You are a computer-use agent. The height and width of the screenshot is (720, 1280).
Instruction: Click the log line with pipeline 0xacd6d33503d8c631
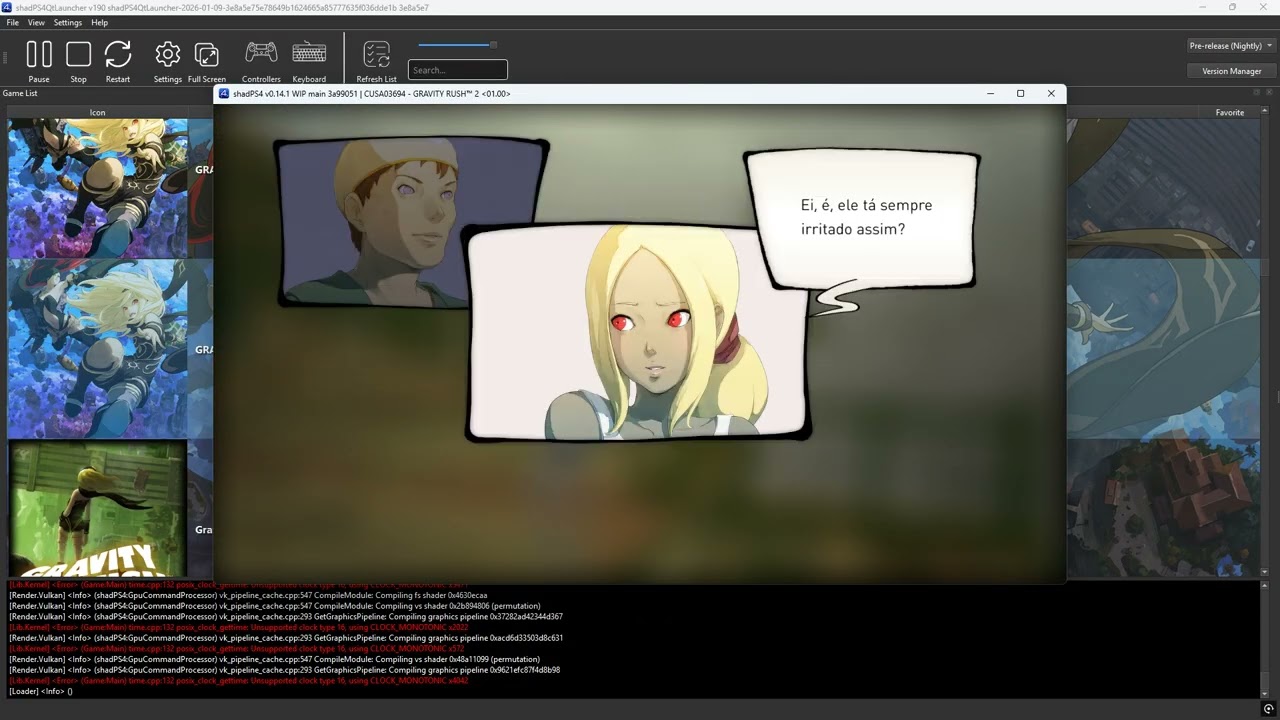286,638
